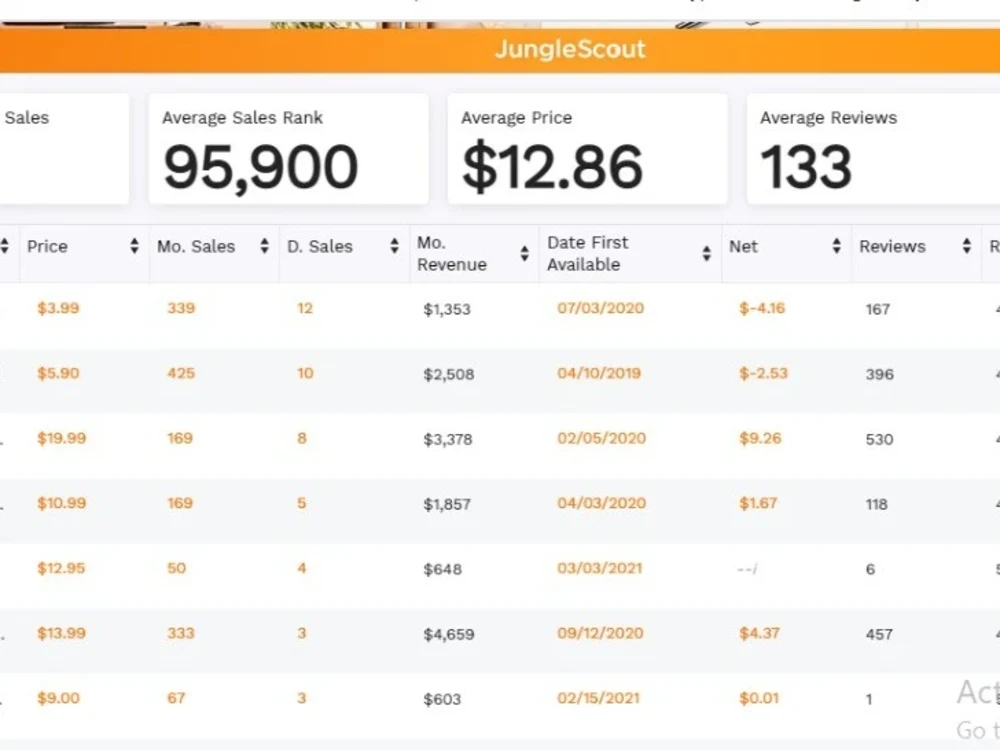Click net value $1.67
The image size is (1000, 750).
758,503
